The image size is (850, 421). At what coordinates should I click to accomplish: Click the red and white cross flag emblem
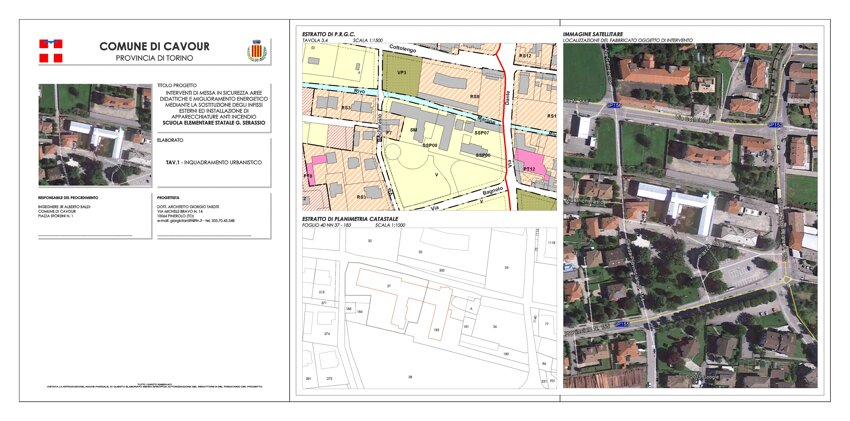[x=50, y=51]
